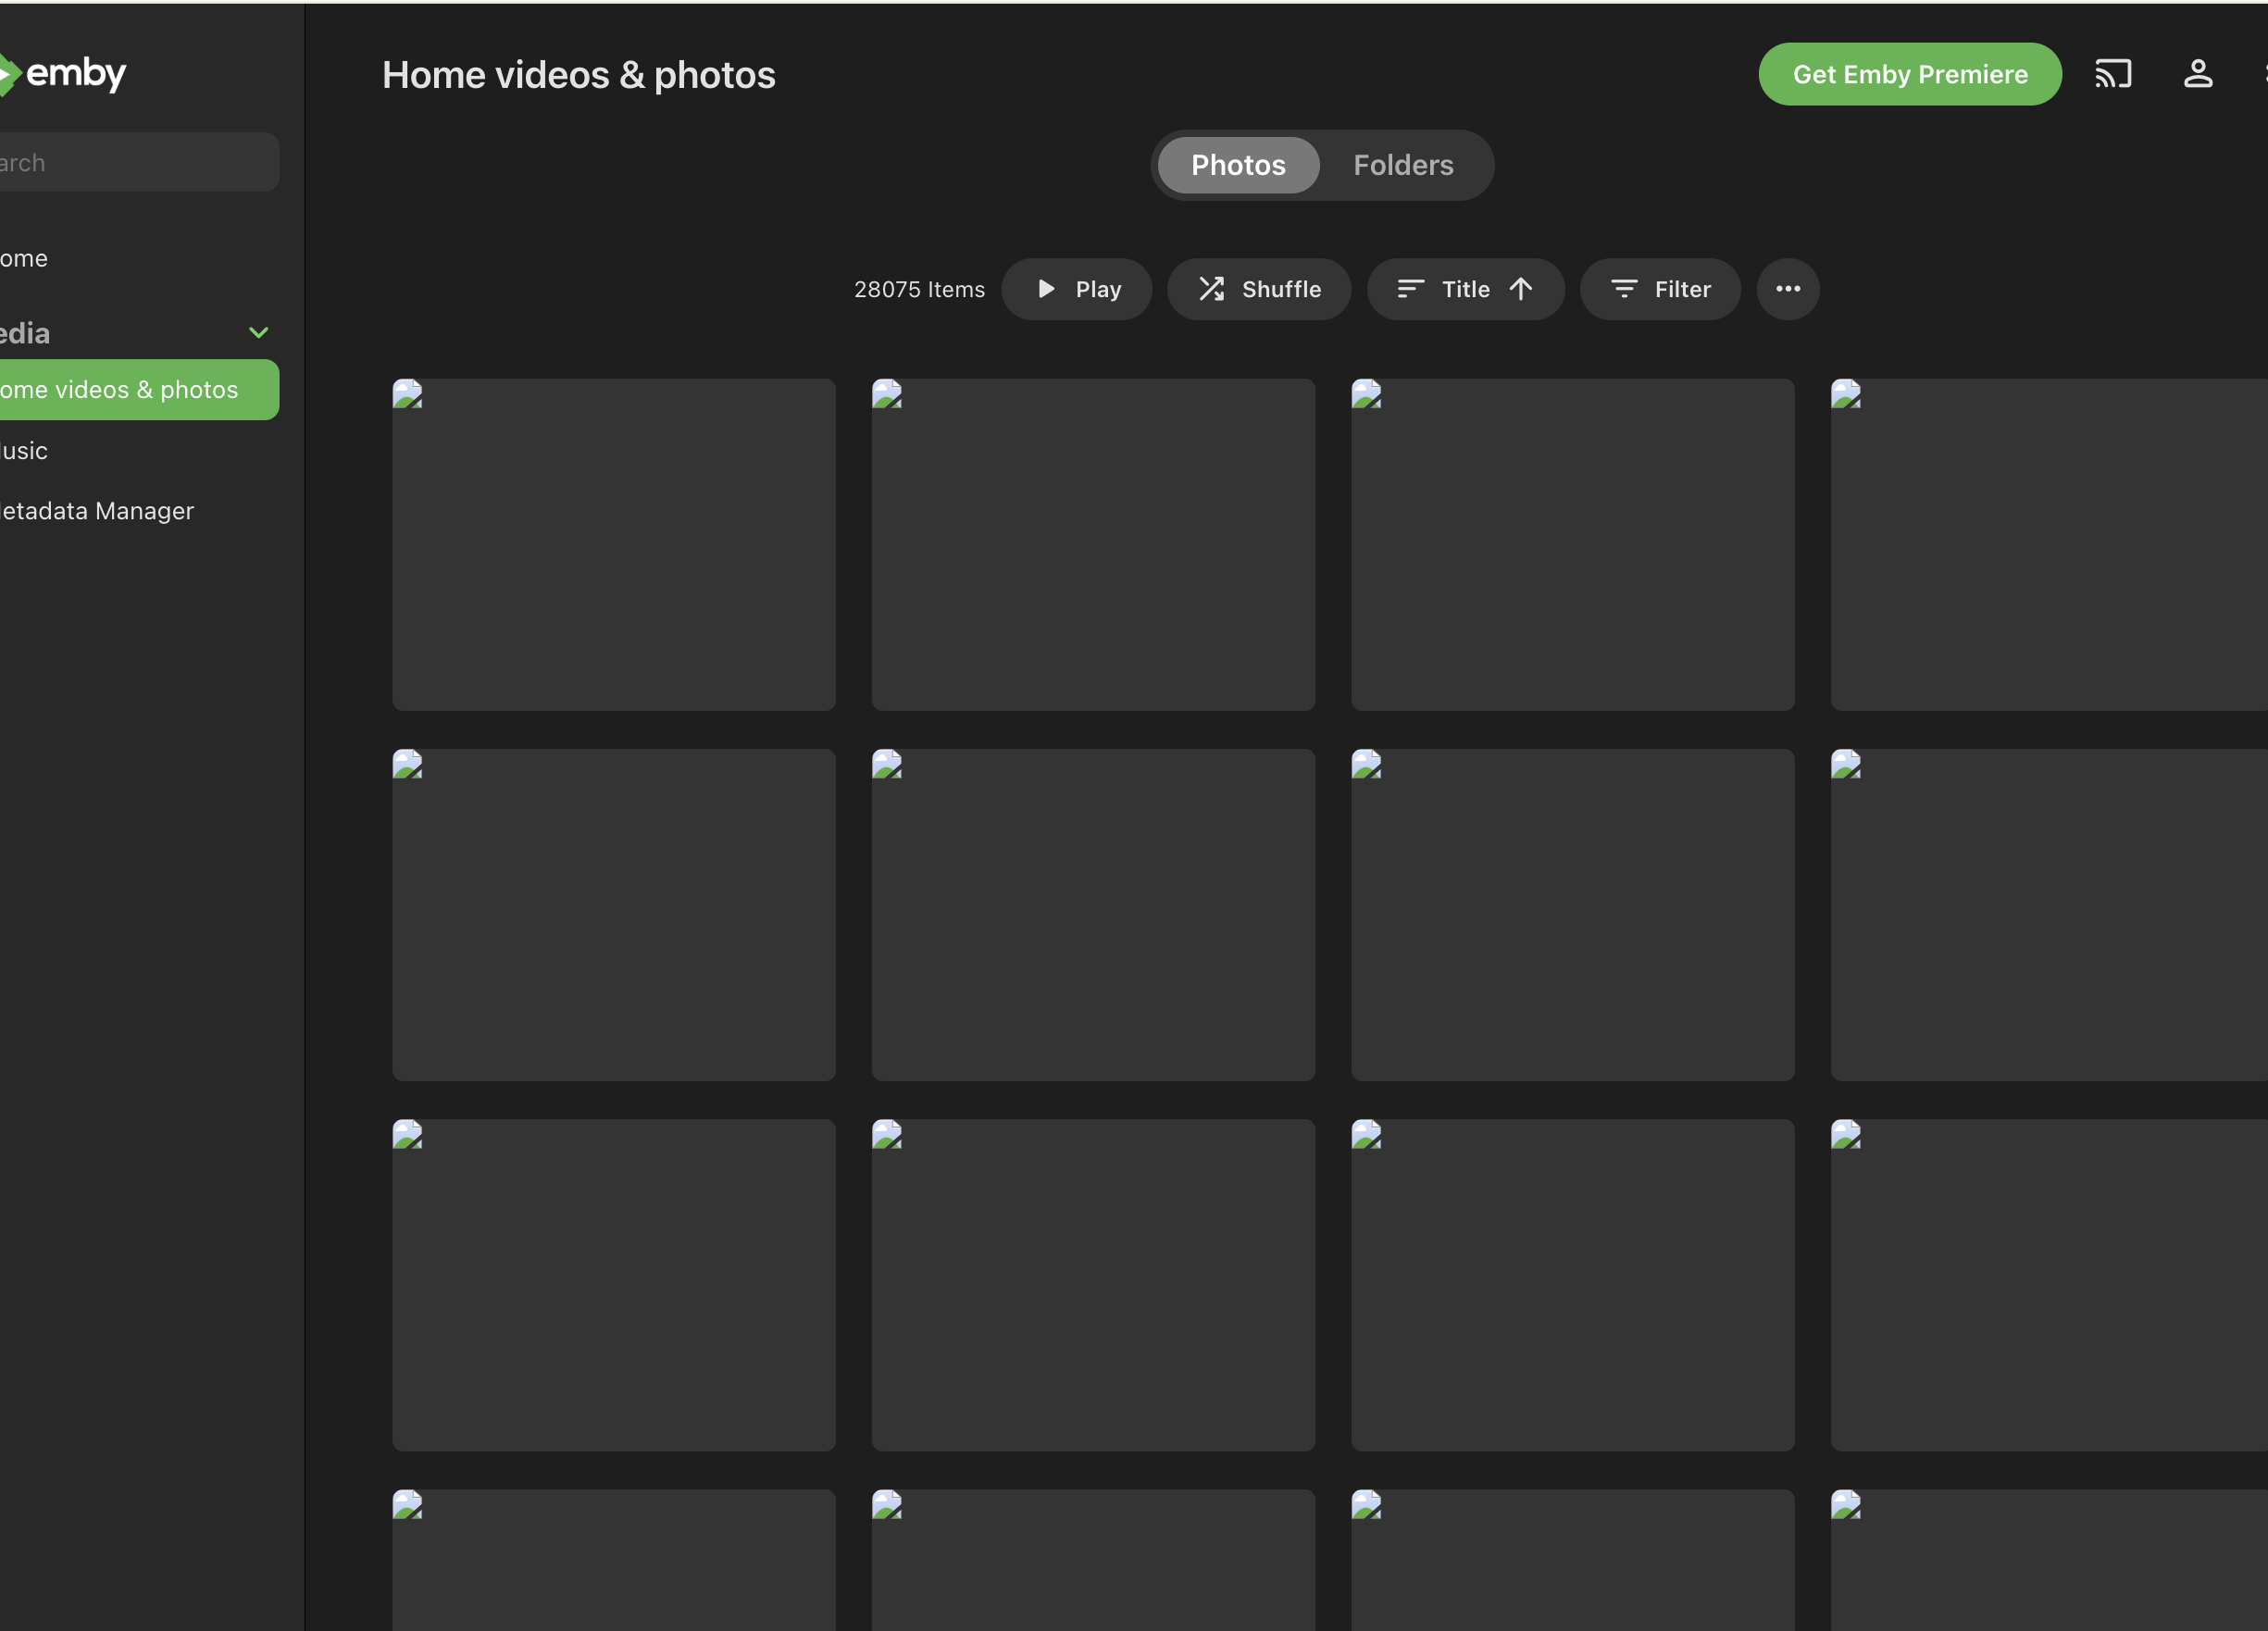Click the Emby logo
Viewport: 2268px width, 1631px height.
pyautogui.click(x=62, y=74)
